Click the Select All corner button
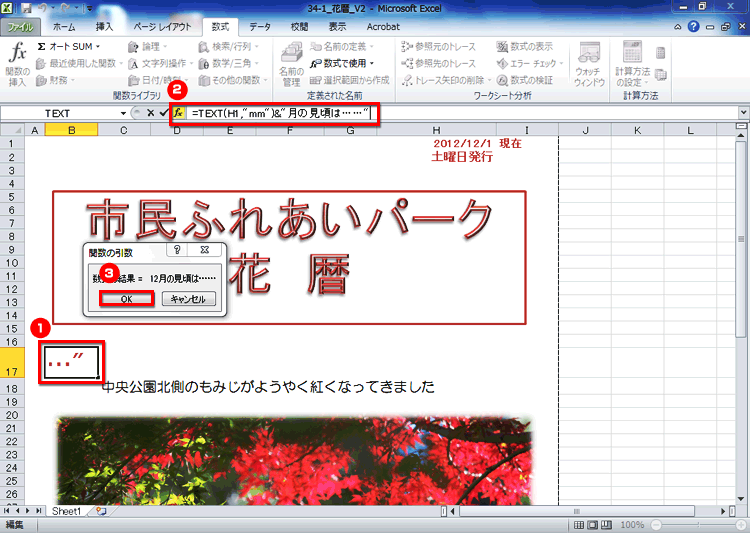 click(12, 130)
